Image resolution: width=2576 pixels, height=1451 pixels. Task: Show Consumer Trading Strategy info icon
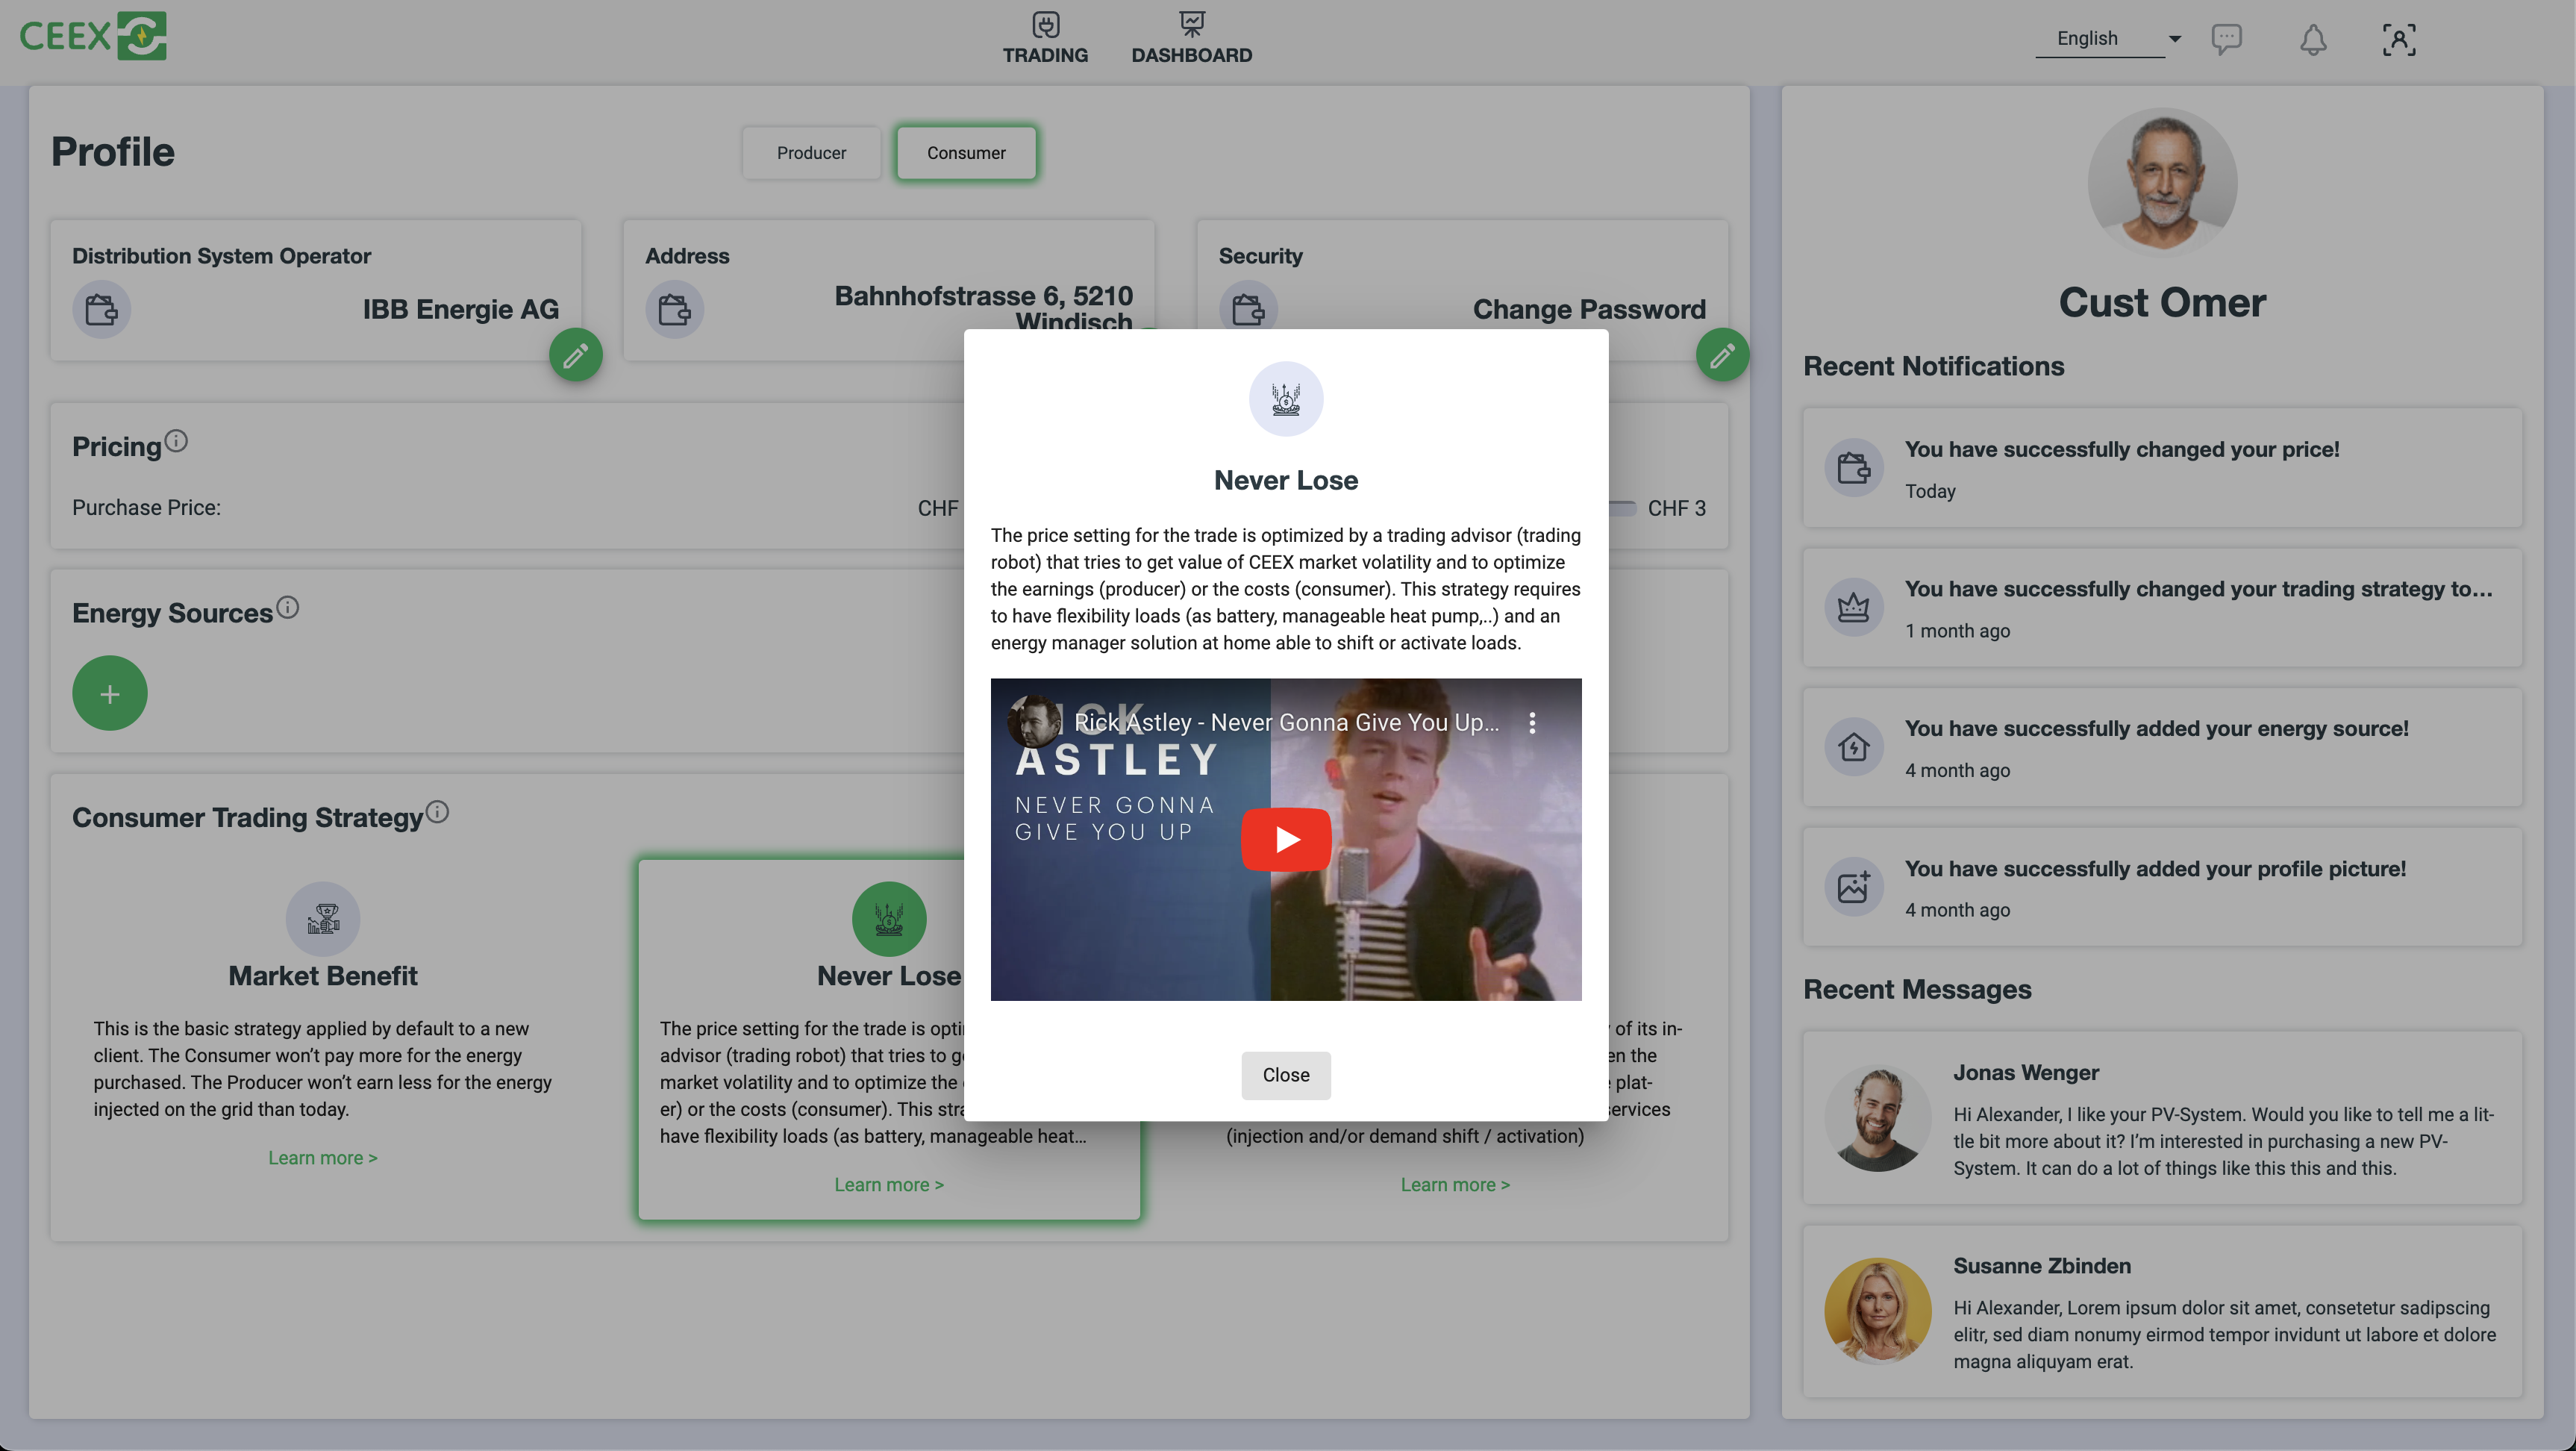(437, 812)
